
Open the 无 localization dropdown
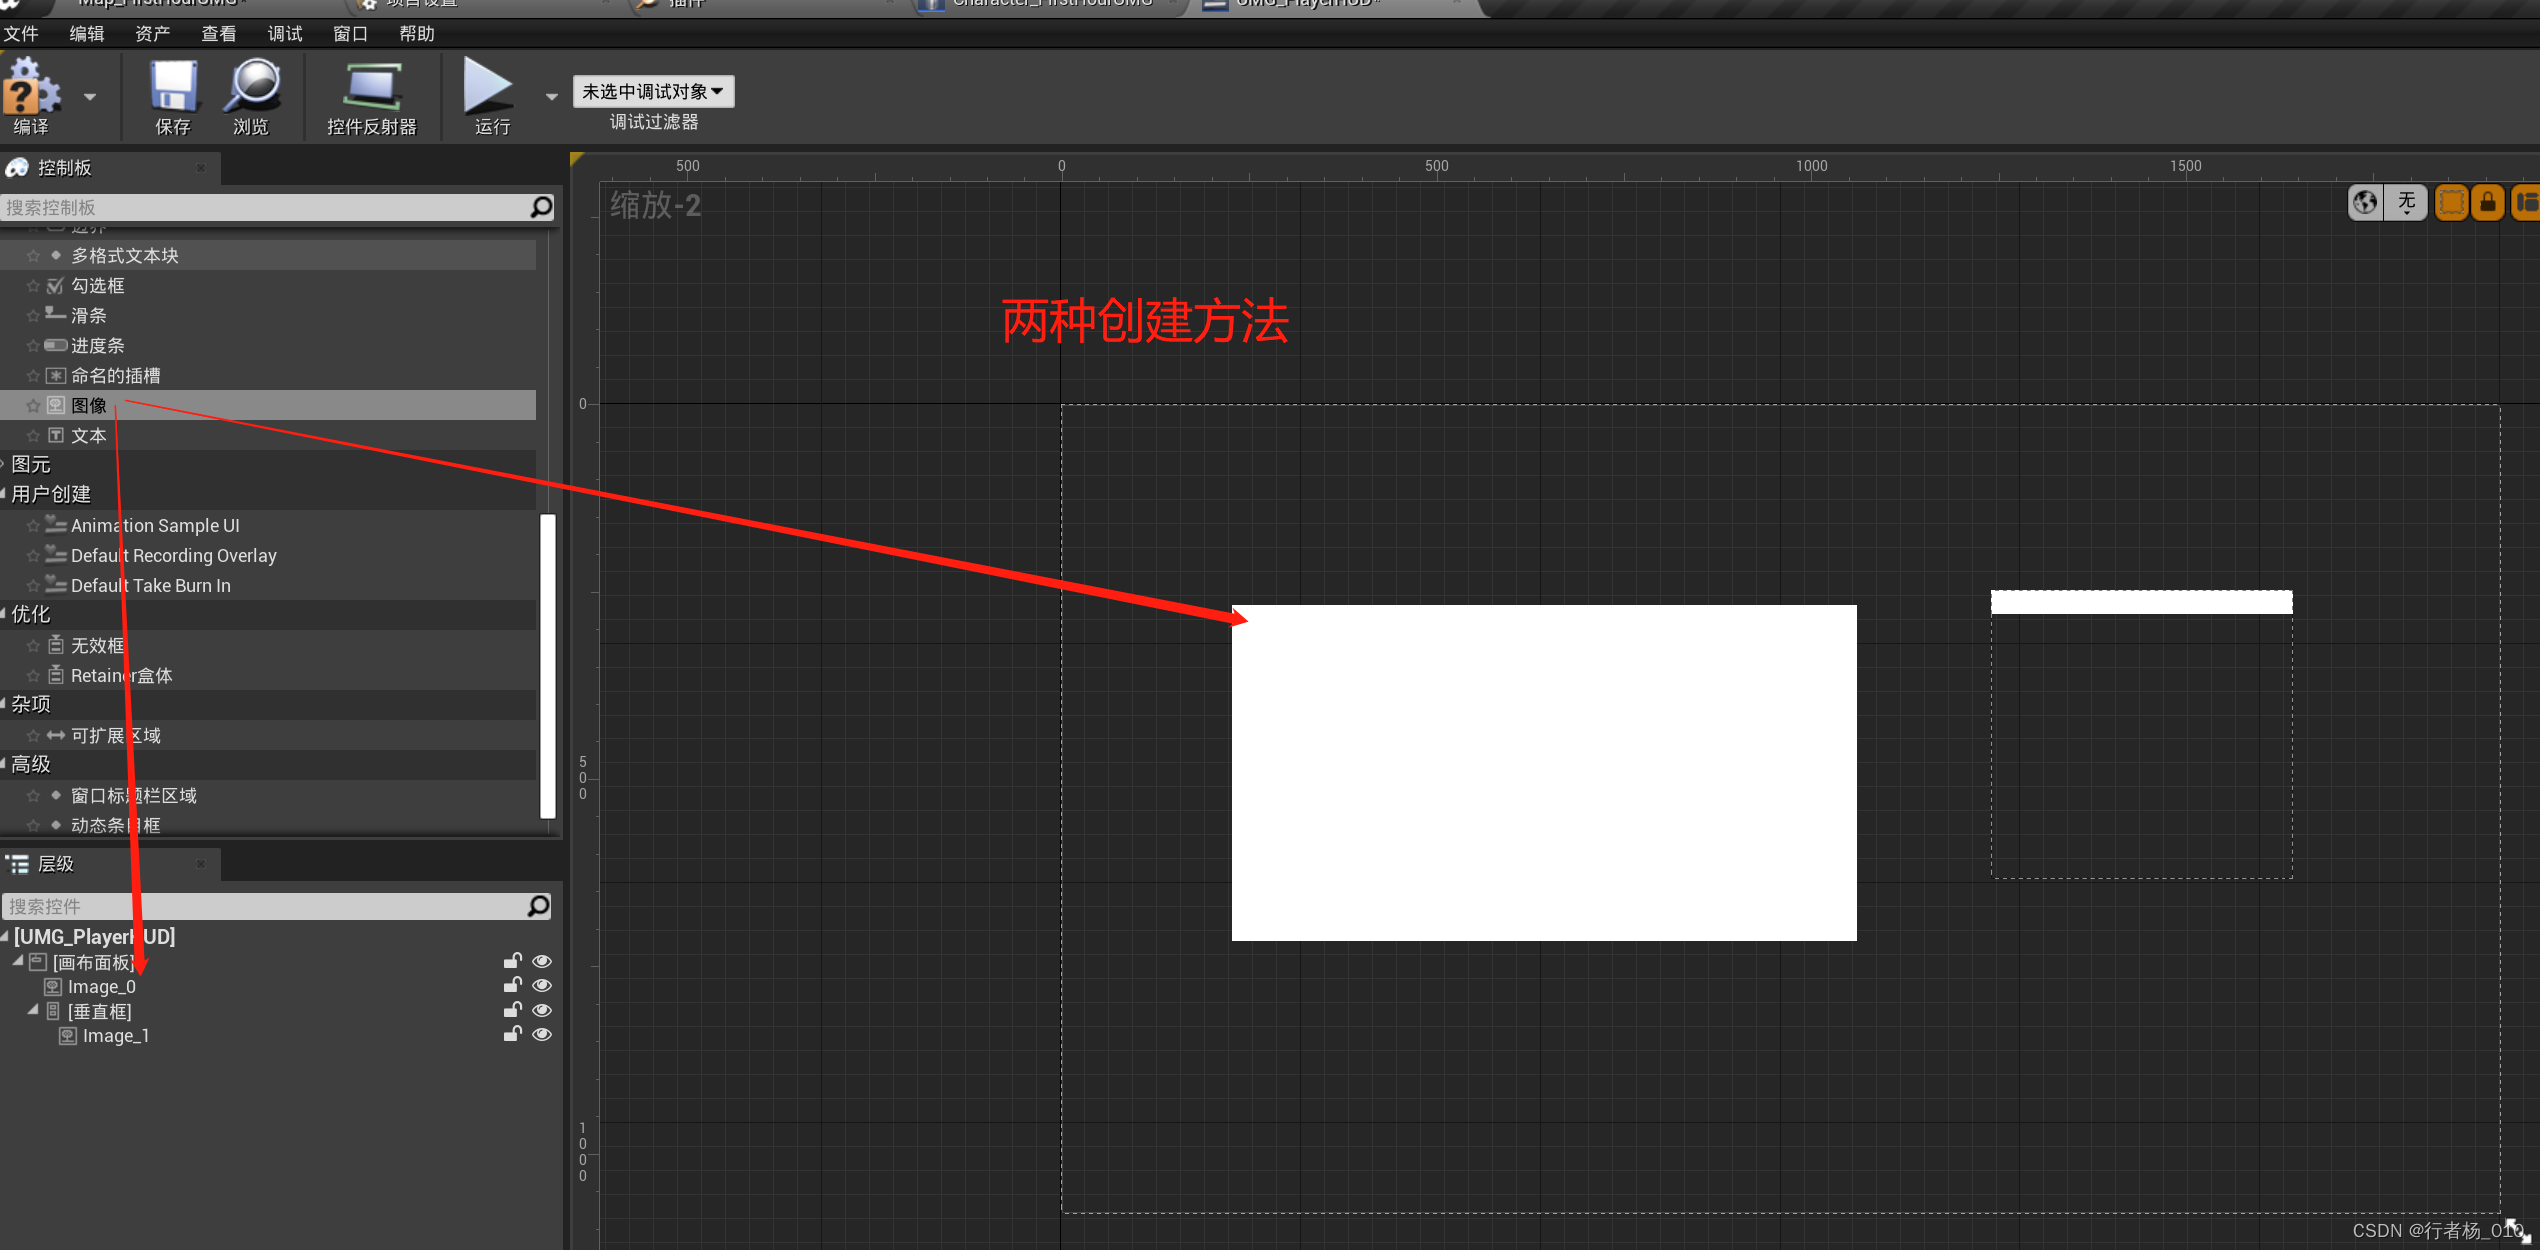2406,203
